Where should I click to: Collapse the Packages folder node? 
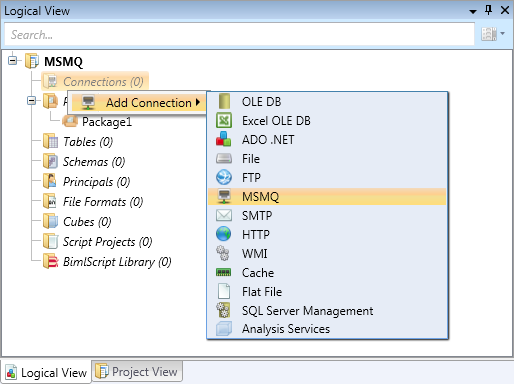click(x=32, y=100)
